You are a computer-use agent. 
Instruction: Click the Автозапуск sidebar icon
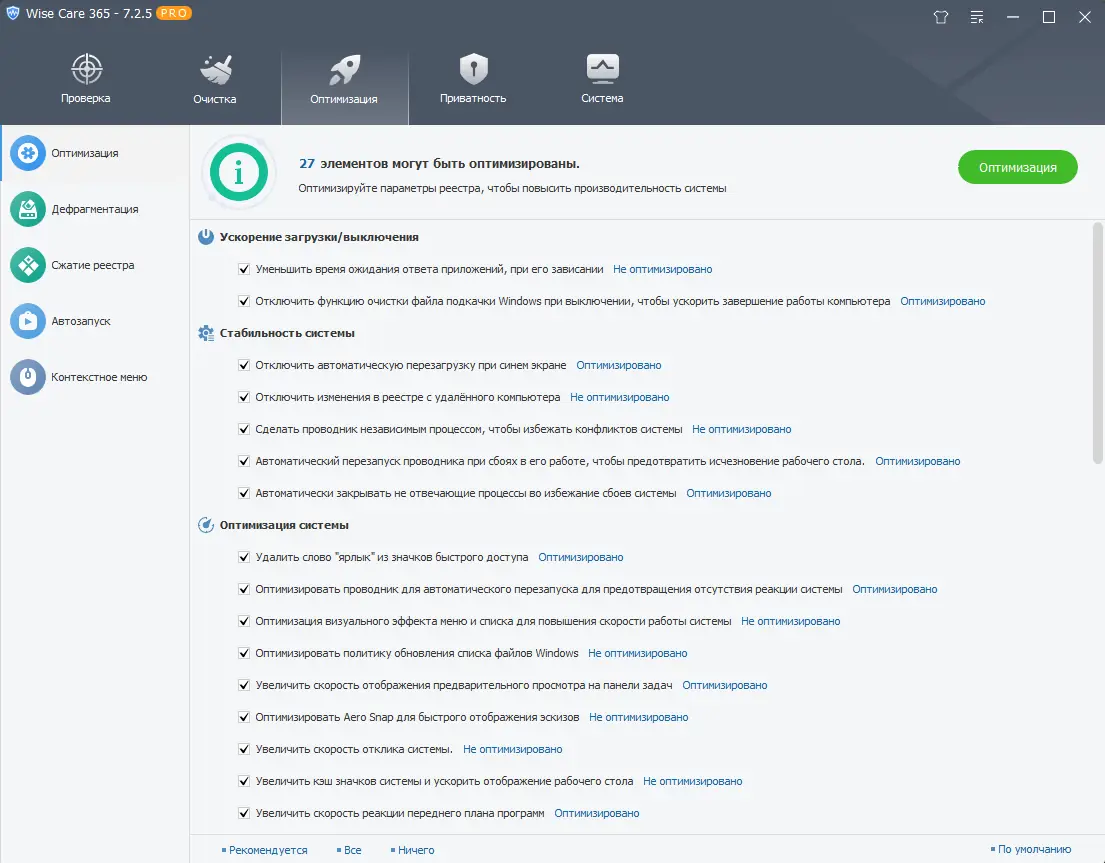pyautogui.click(x=27, y=320)
